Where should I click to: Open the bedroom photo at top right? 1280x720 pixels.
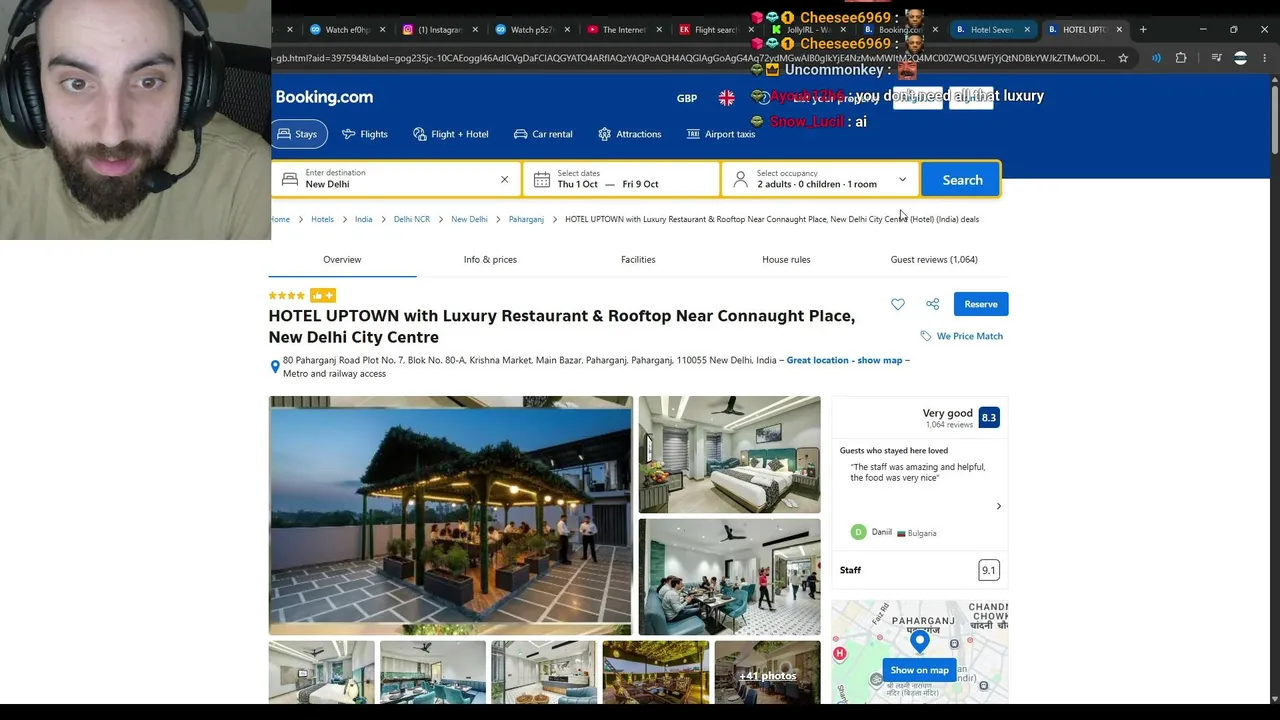coord(729,455)
